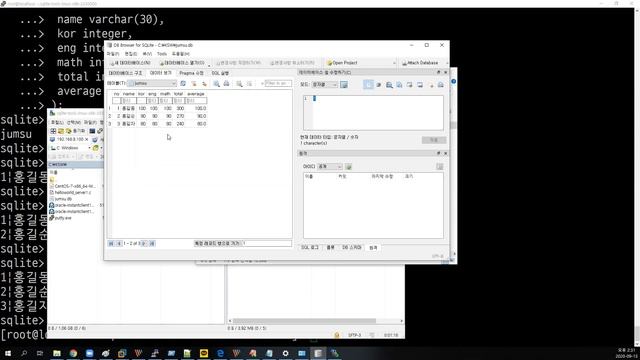
Task: Click the go-to-record number input
Action: 267,244
